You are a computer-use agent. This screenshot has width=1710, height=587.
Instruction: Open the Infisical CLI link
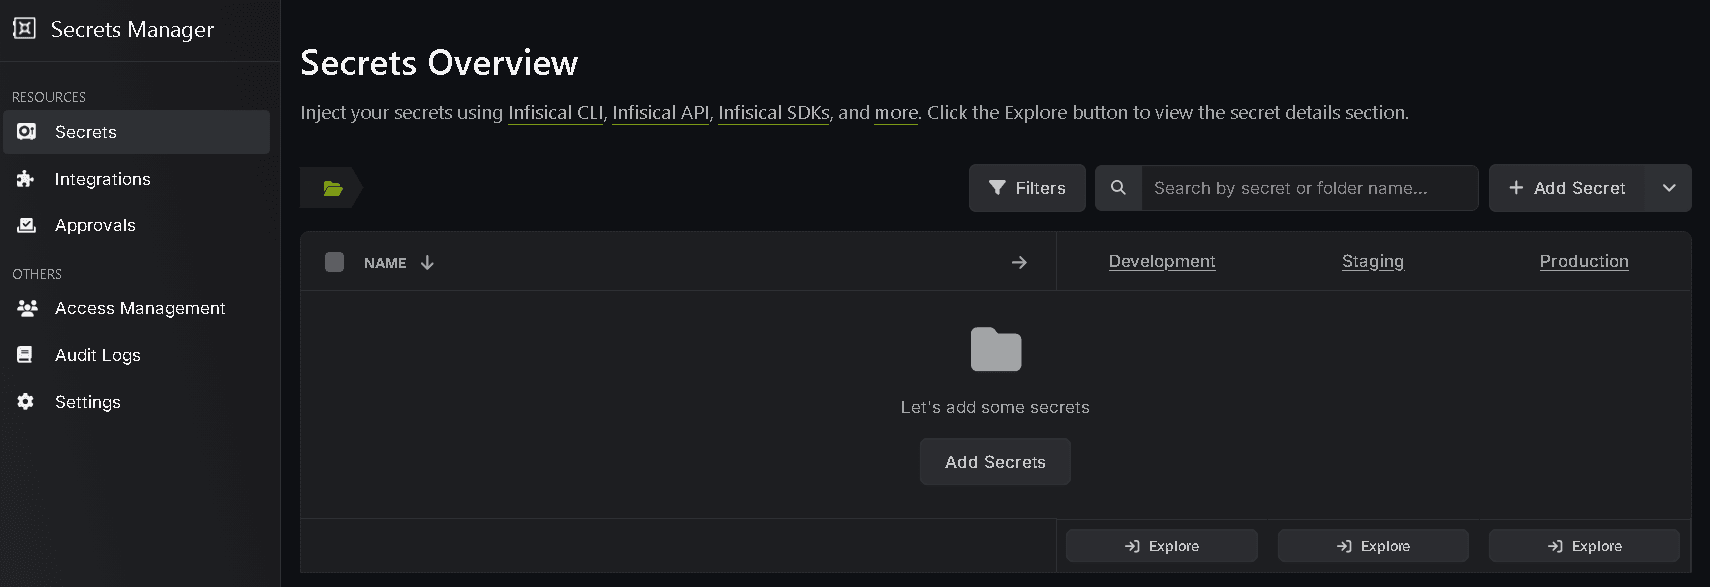coord(555,113)
